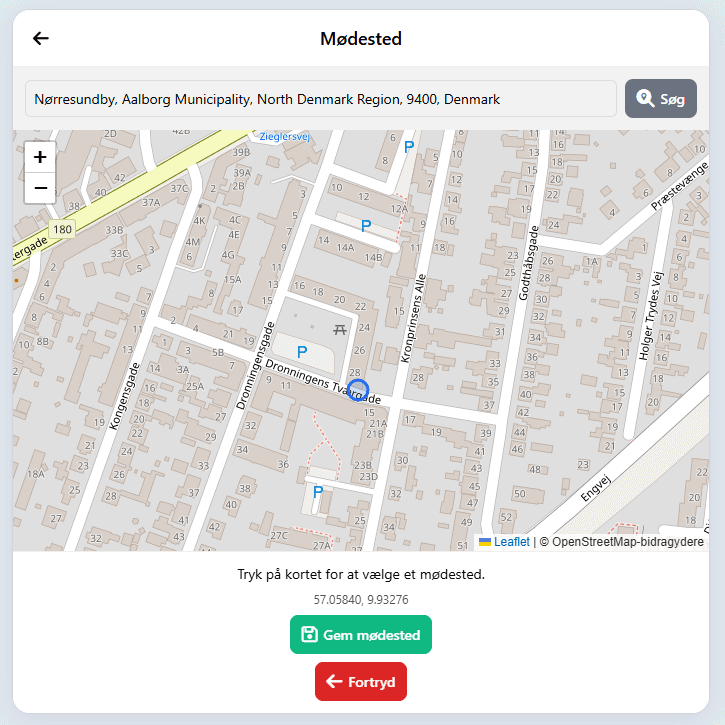Click the magnifier icon in Søg button
The height and width of the screenshot is (725, 725).
click(645, 99)
